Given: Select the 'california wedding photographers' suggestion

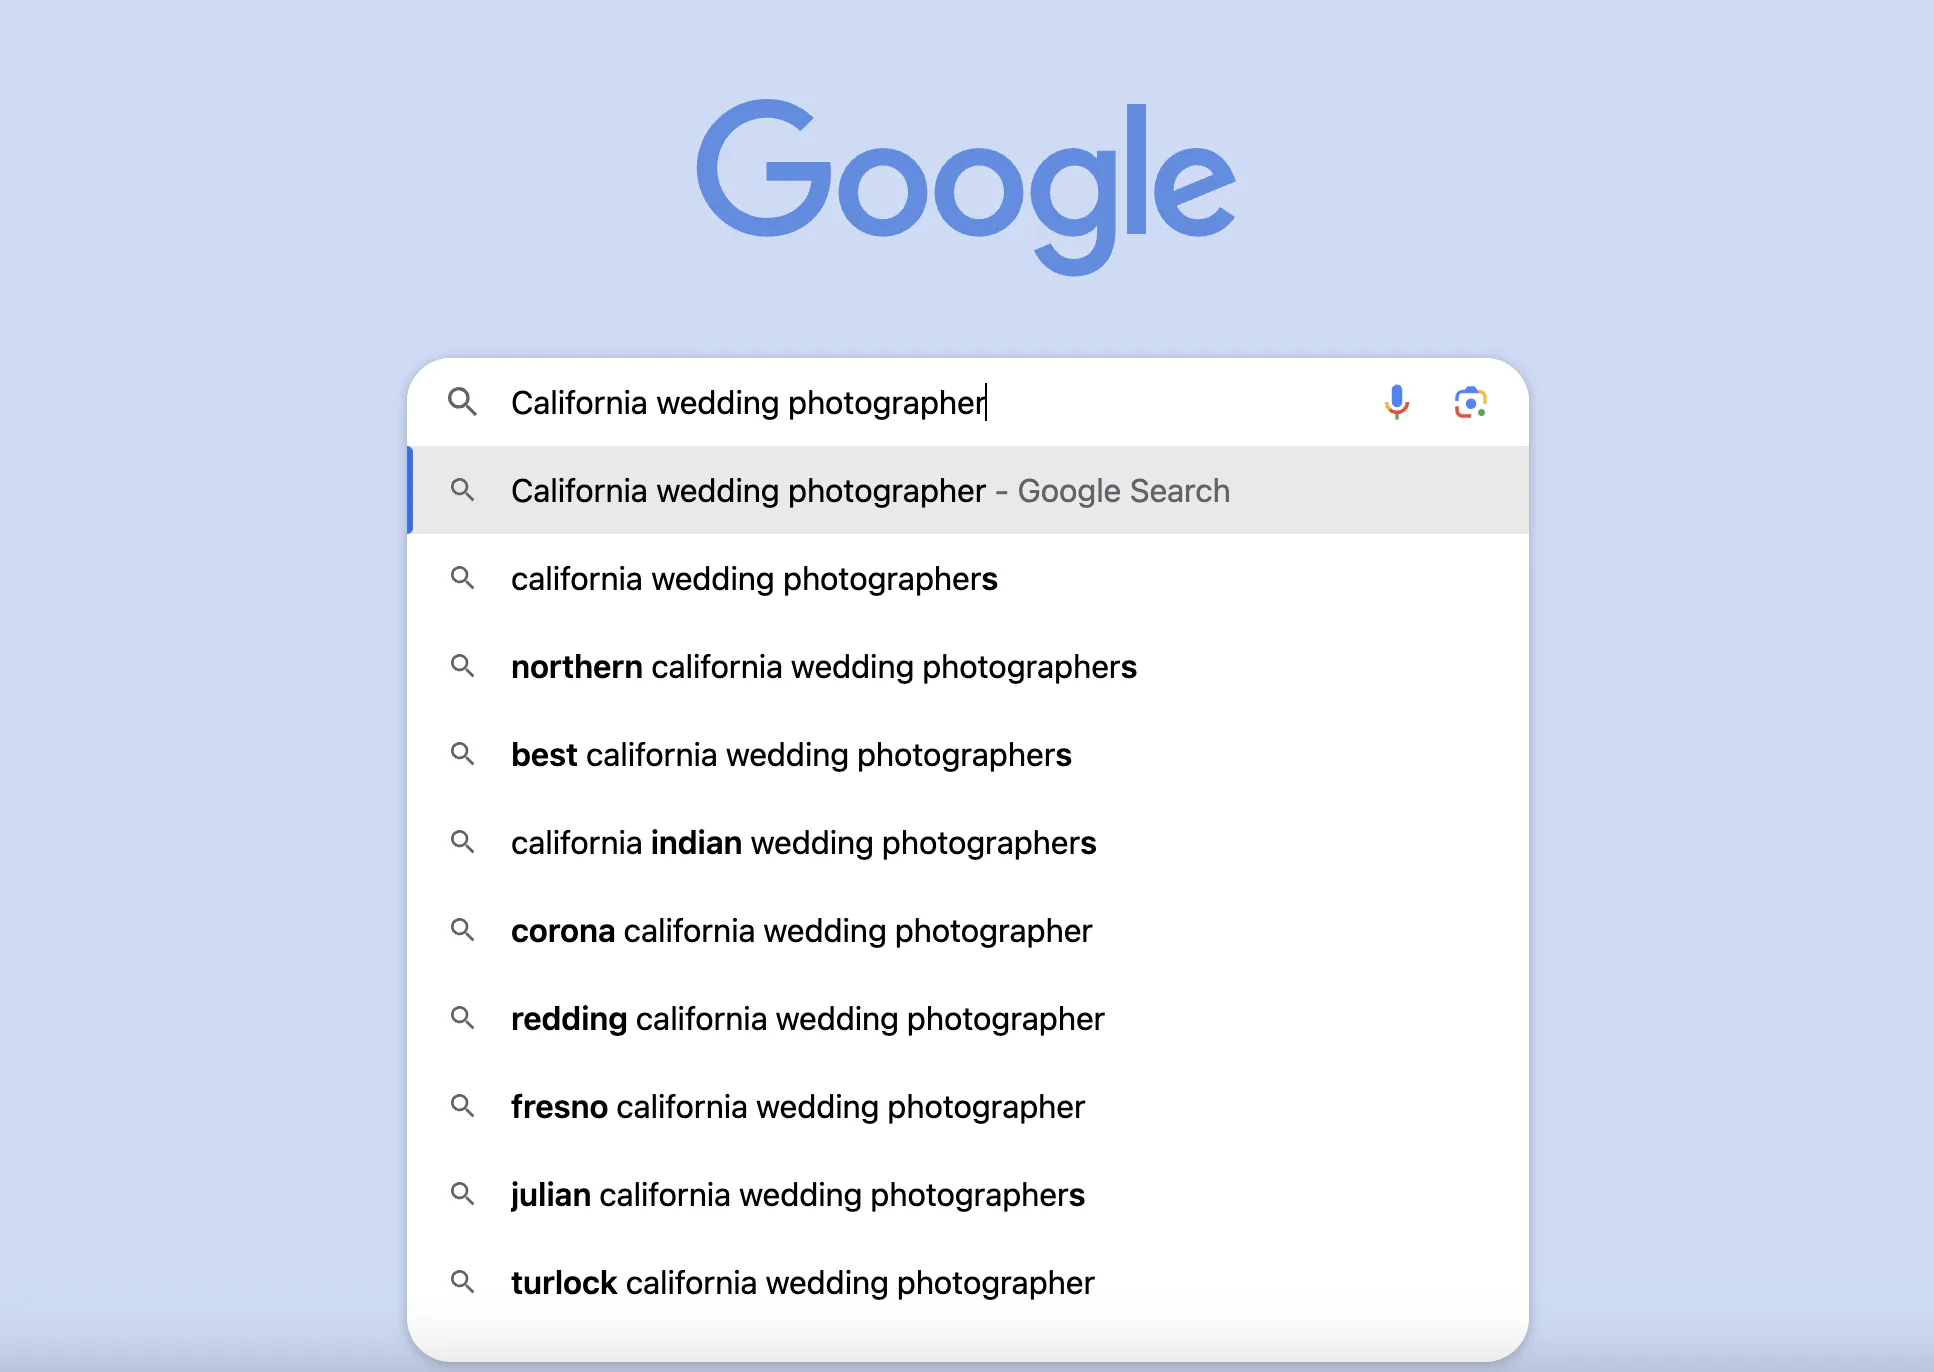Looking at the screenshot, I should click(753, 578).
